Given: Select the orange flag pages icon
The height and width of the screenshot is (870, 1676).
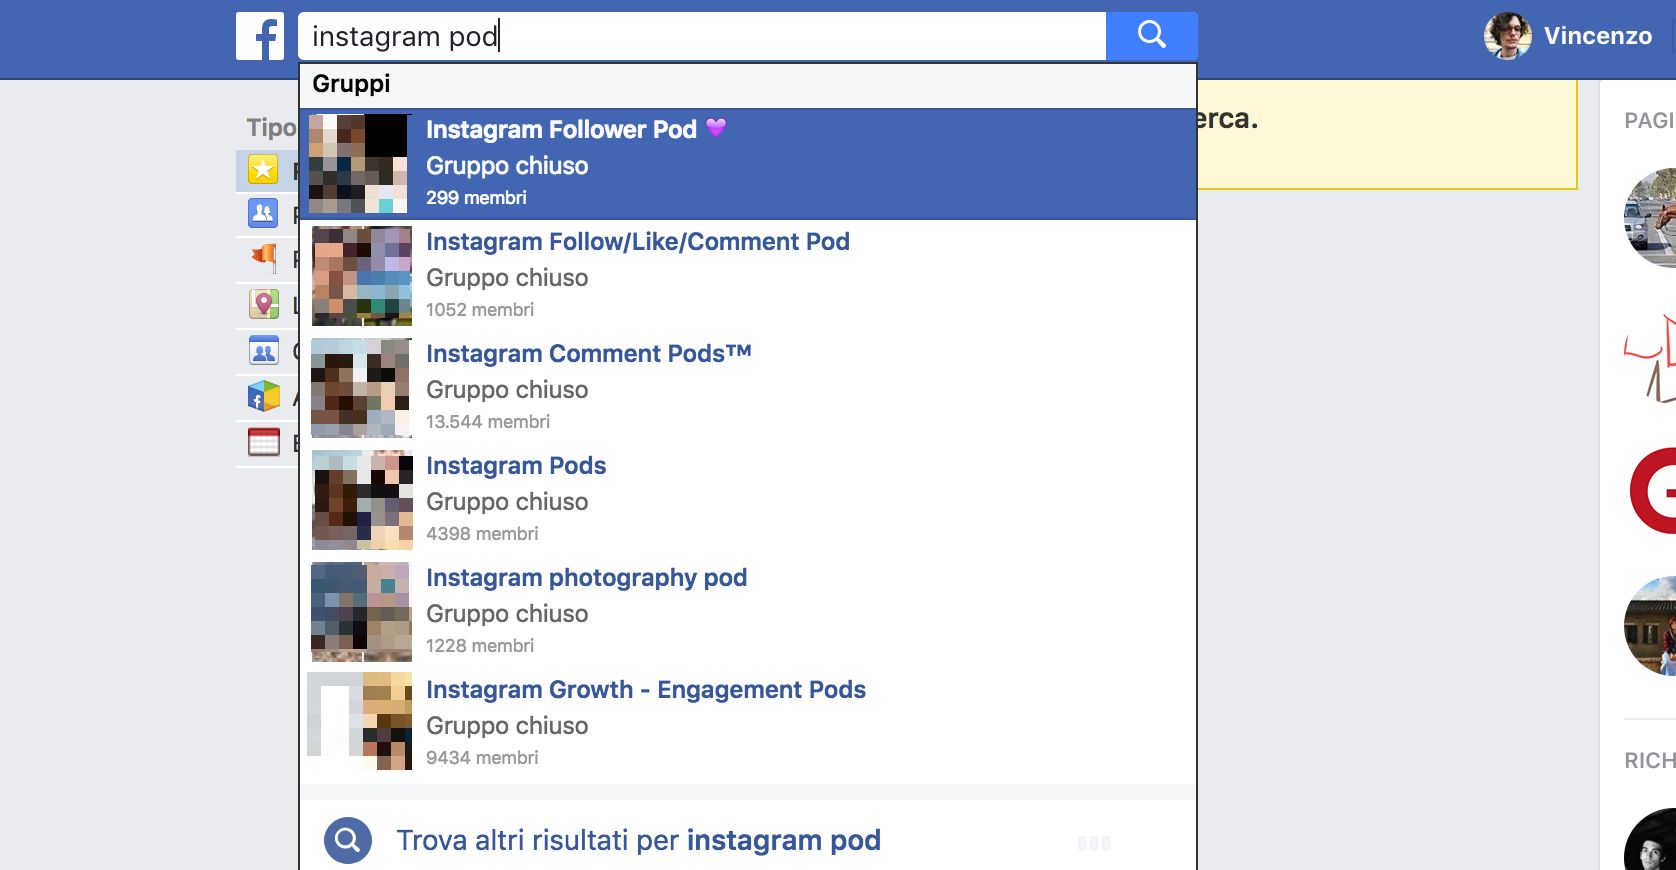Looking at the screenshot, I should tap(264, 257).
